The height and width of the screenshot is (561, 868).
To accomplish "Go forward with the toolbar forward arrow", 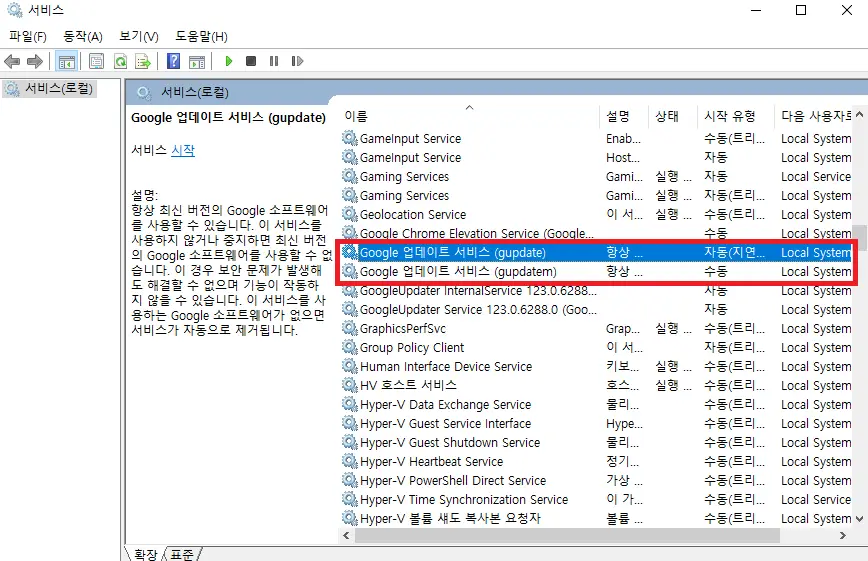I will [x=35, y=61].
